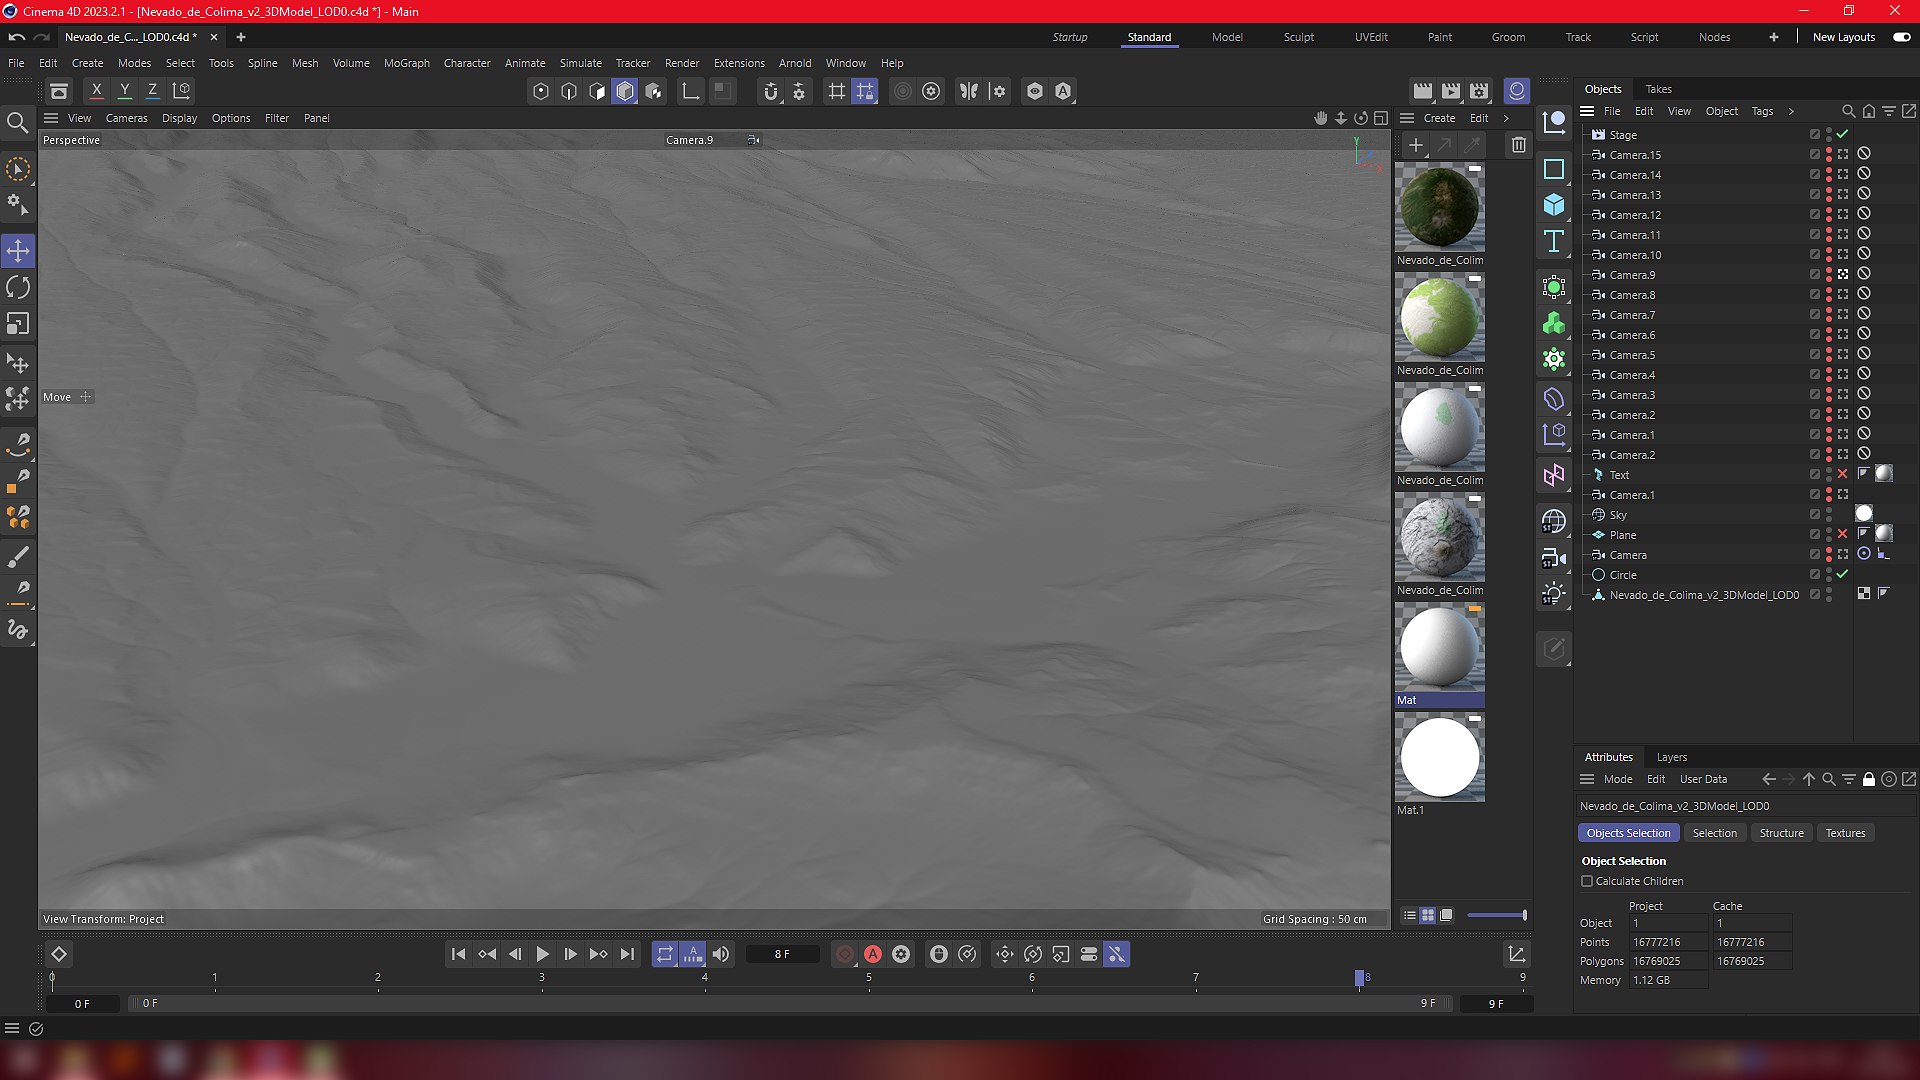This screenshot has height=1080, width=1920.
Task: Open the search magnifier in left toolbar
Action: (x=17, y=123)
